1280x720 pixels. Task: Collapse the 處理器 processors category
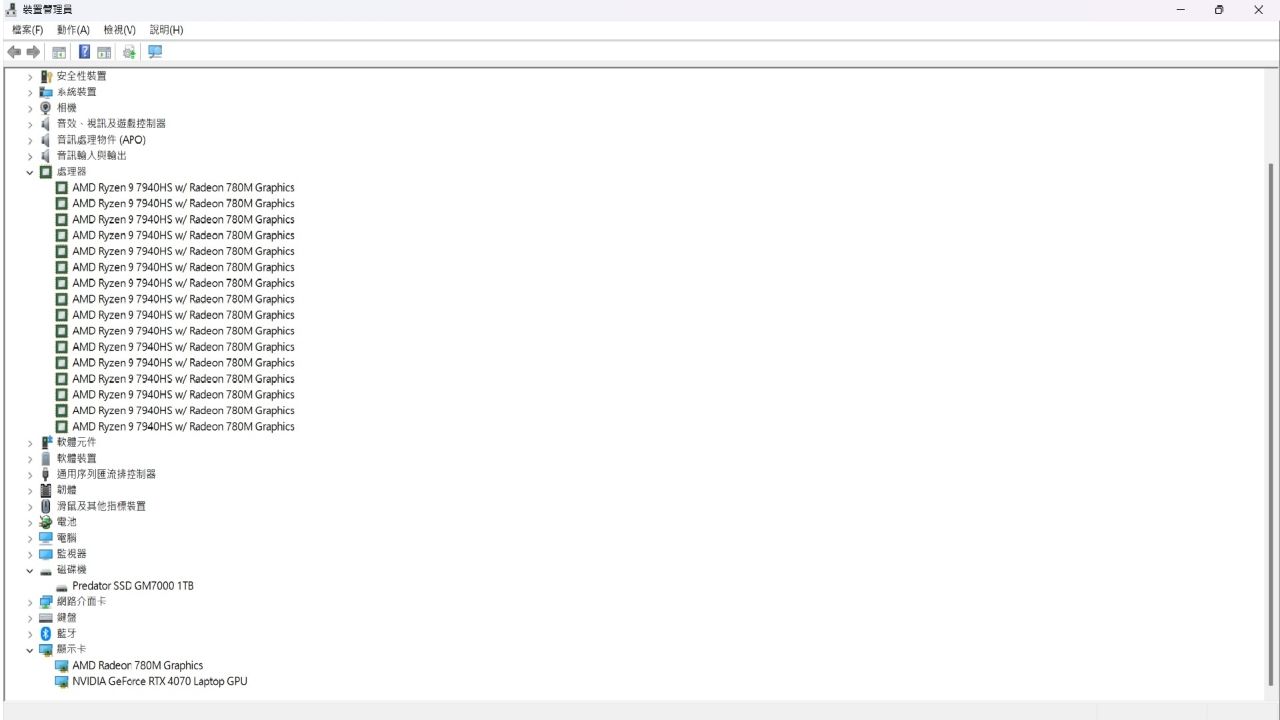(30, 172)
